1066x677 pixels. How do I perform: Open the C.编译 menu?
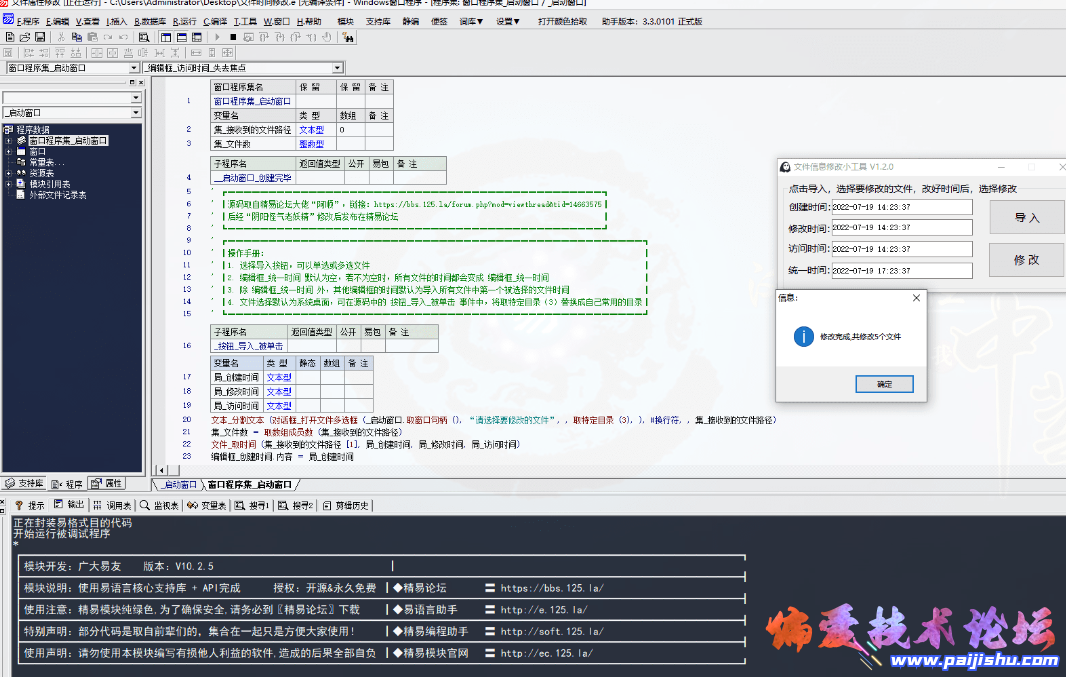[215, 21]
